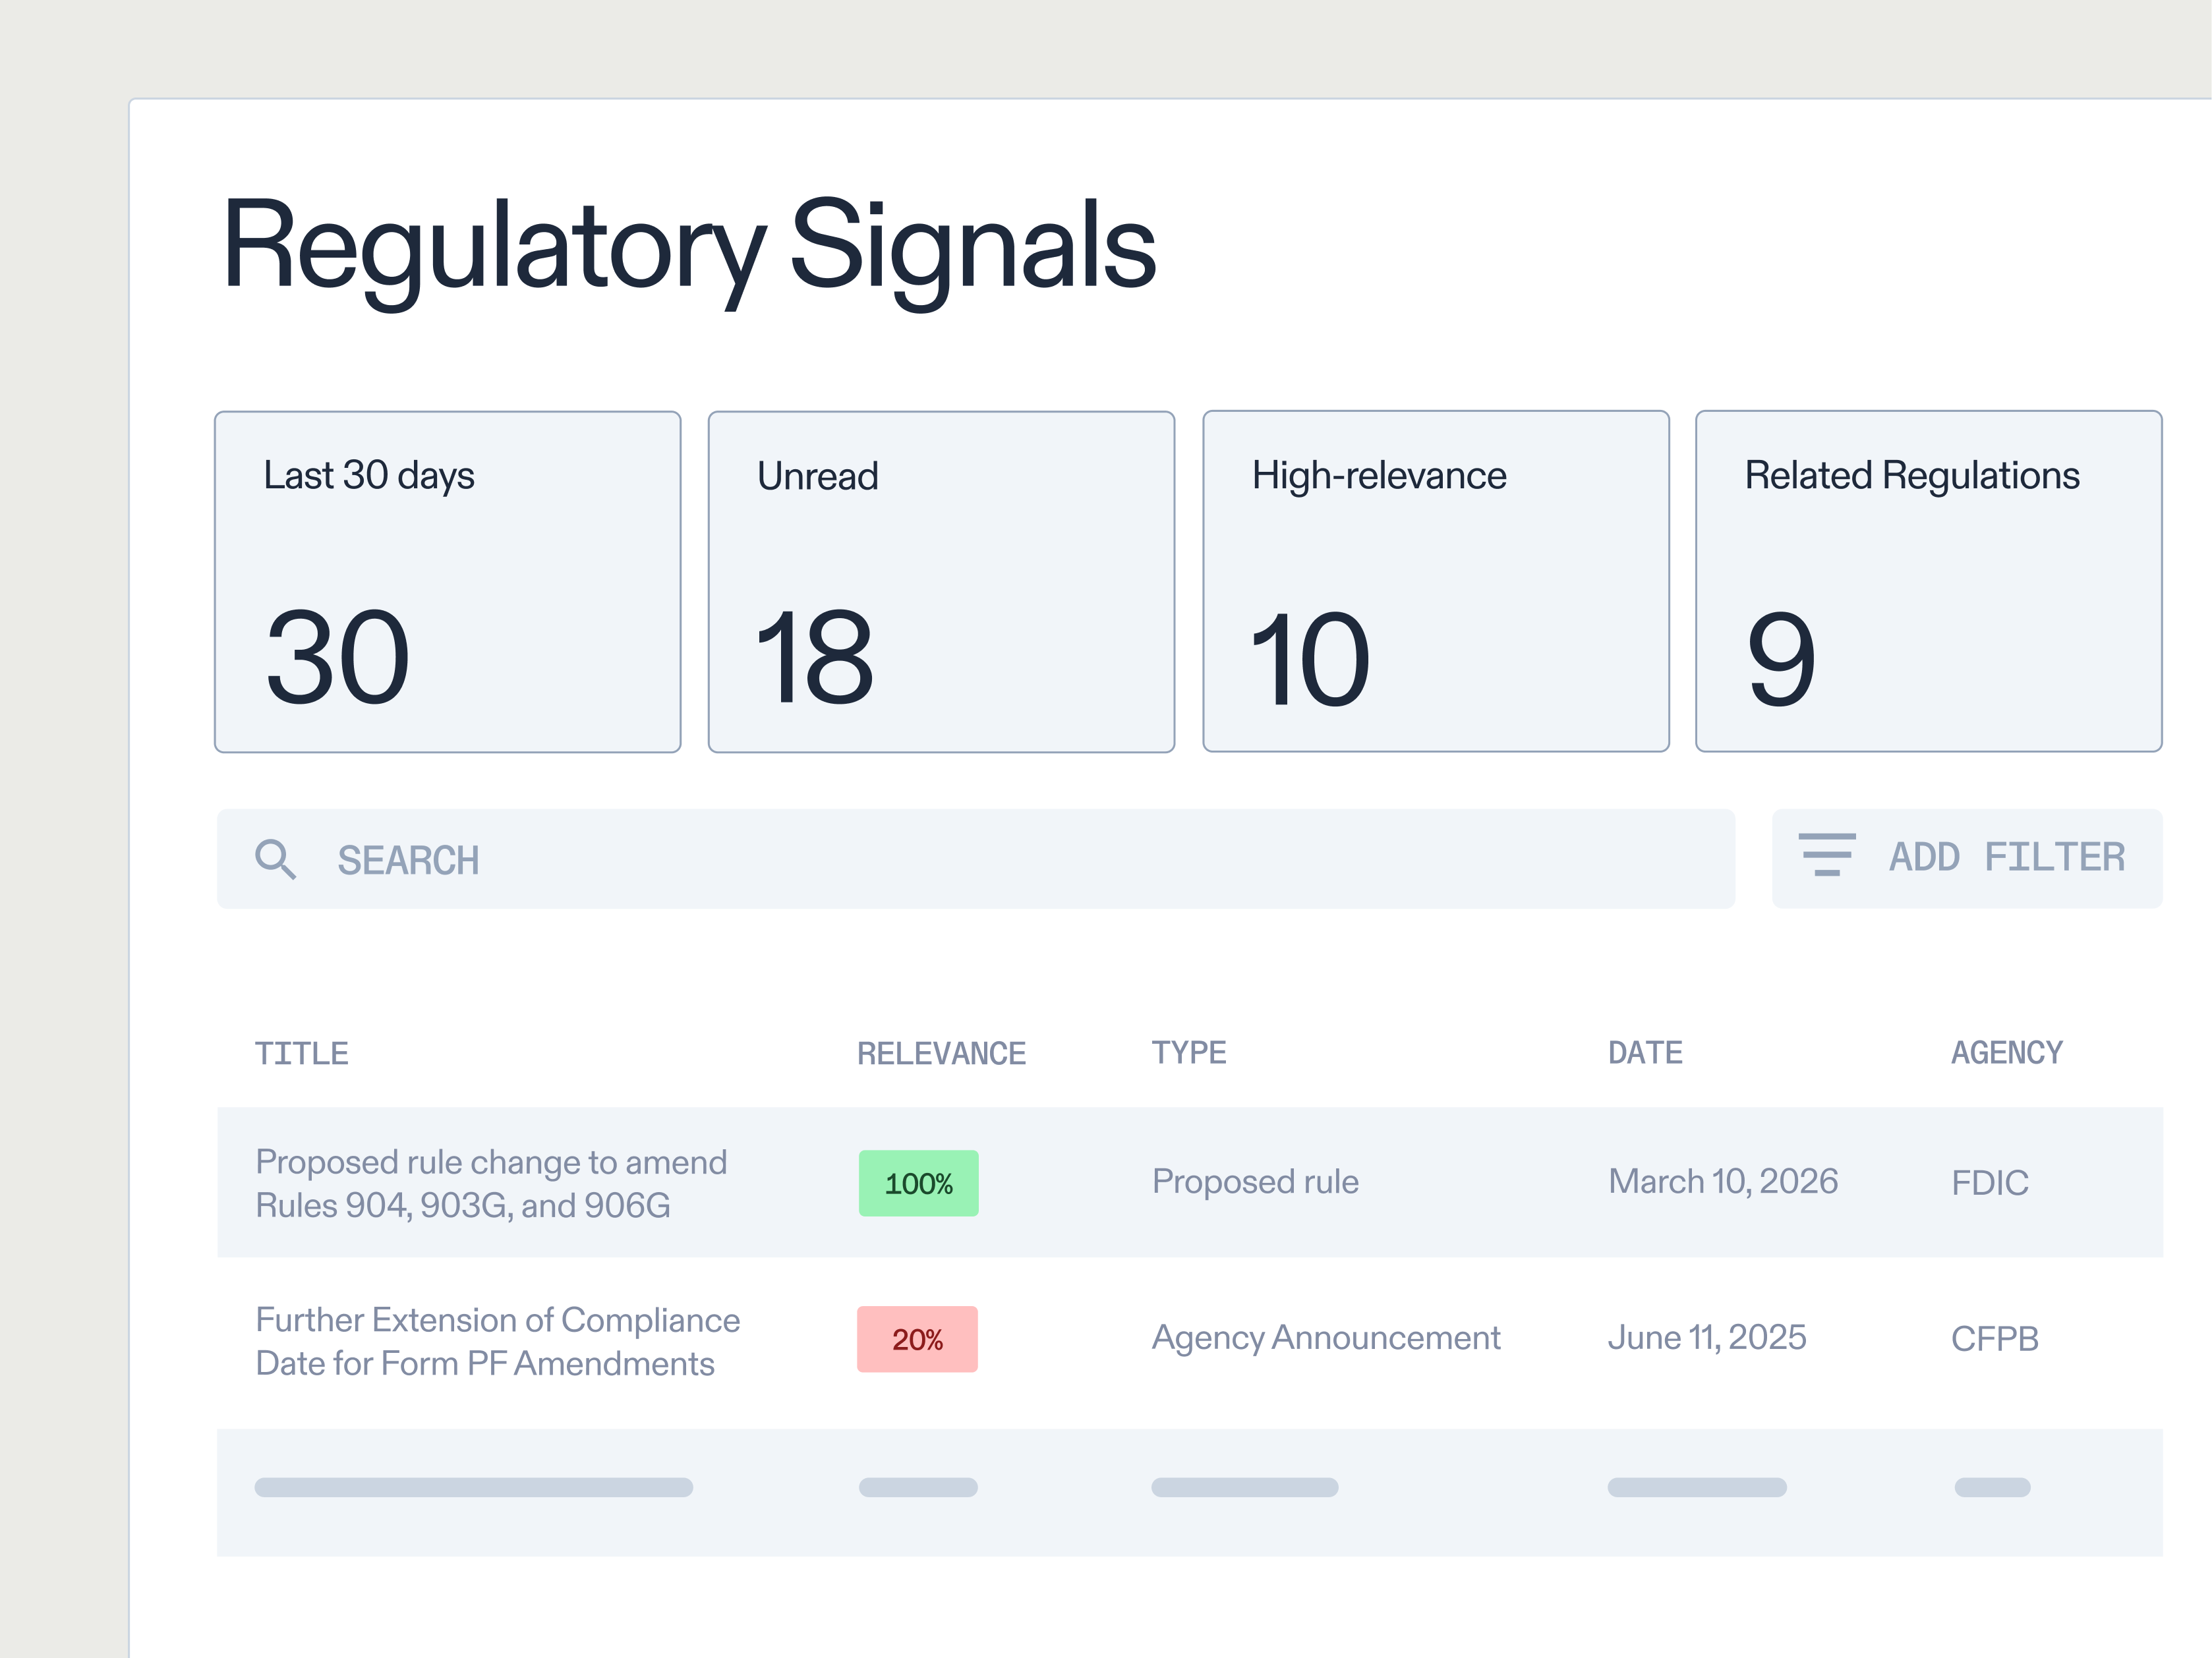Click the 'June 11, 2025' date cell
Image resolution: width=2212 pixels, height=1658 pixels.
tap(1707, 1338)
